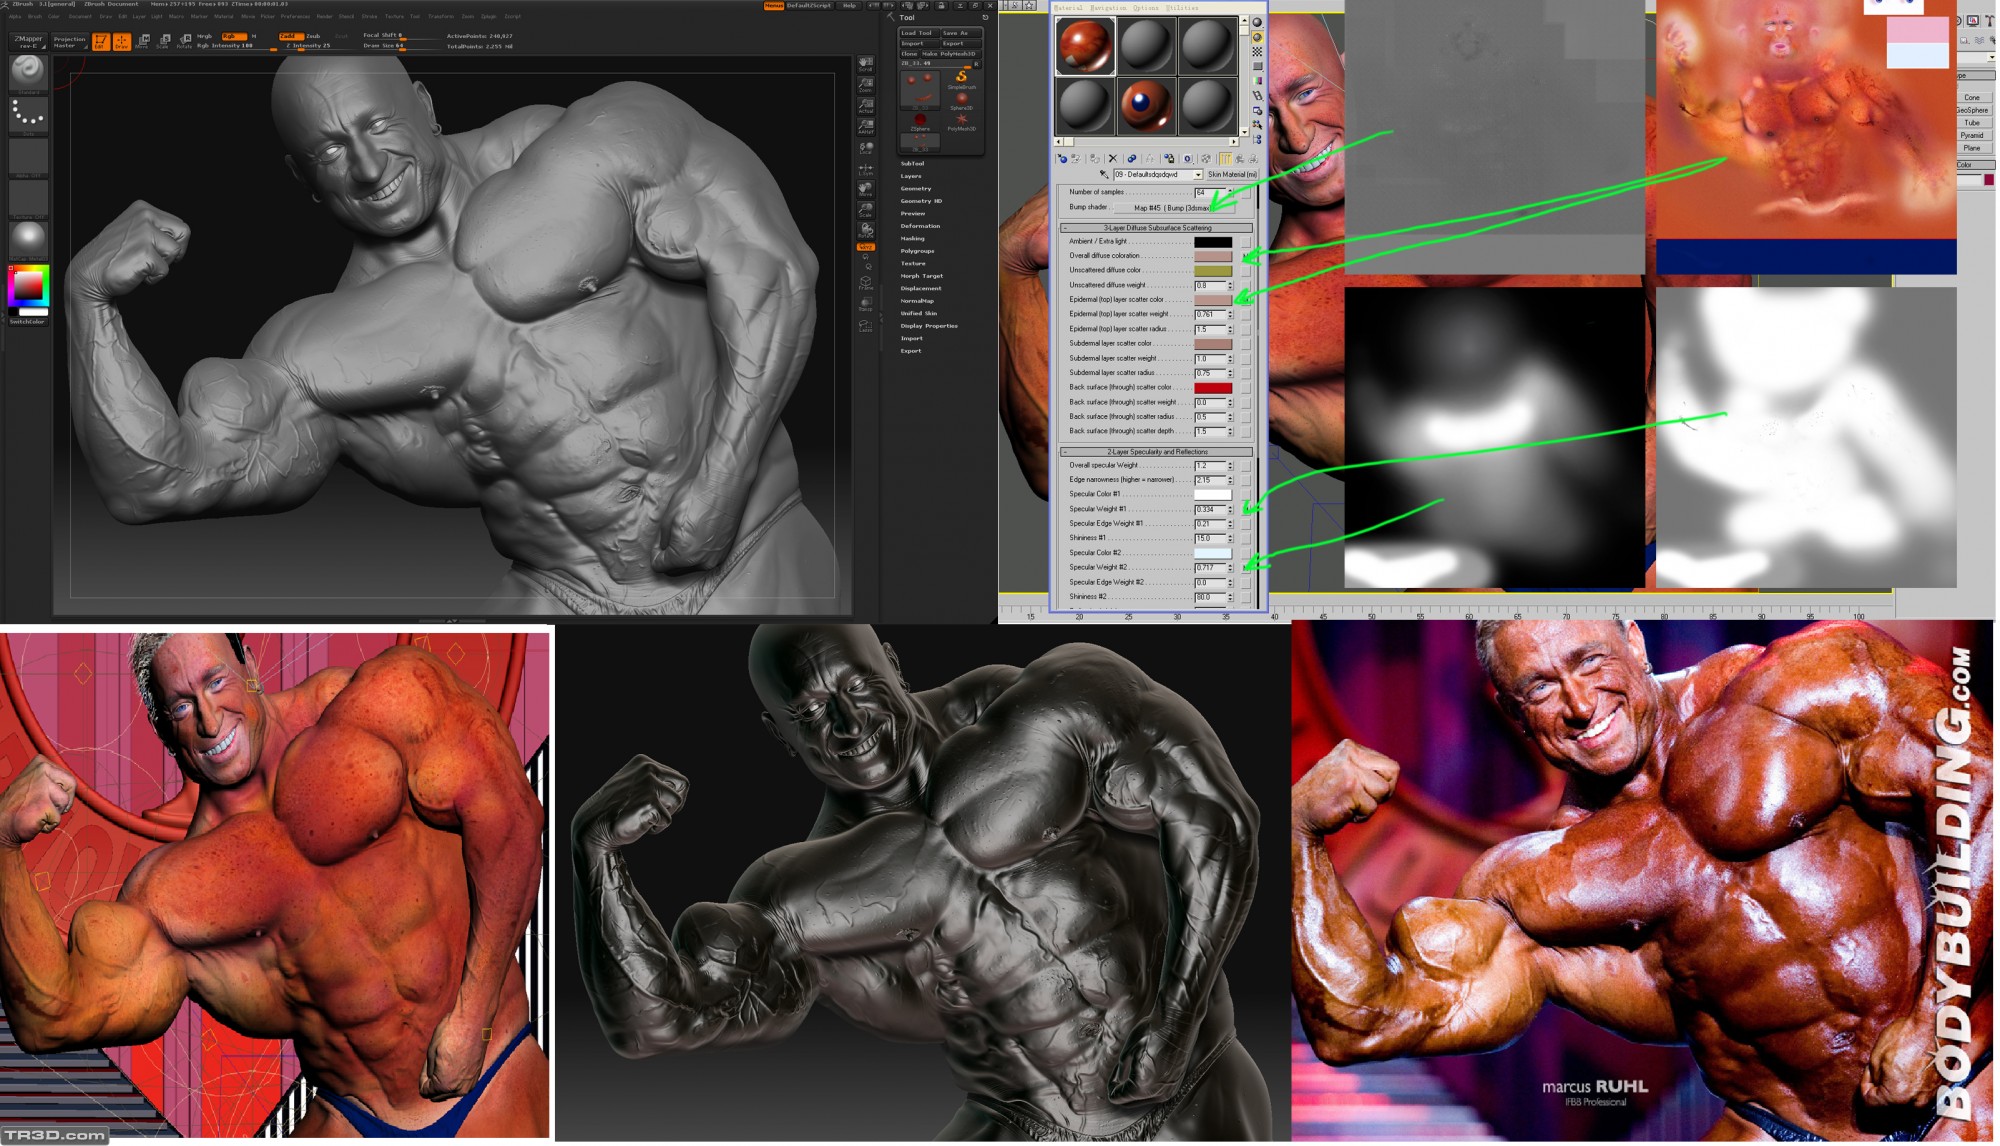Collapse the 2-Layer Specularity and Reflections rollout
The image size is (2000, 1146).
(1156, 452)
